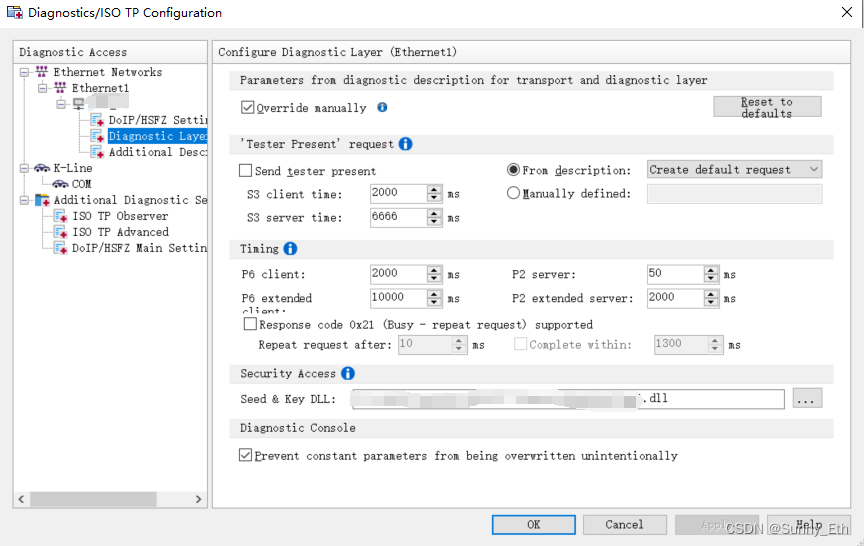Collapse the Ethernet Networks tree node

pyautogui.click(x=24, y=72)
